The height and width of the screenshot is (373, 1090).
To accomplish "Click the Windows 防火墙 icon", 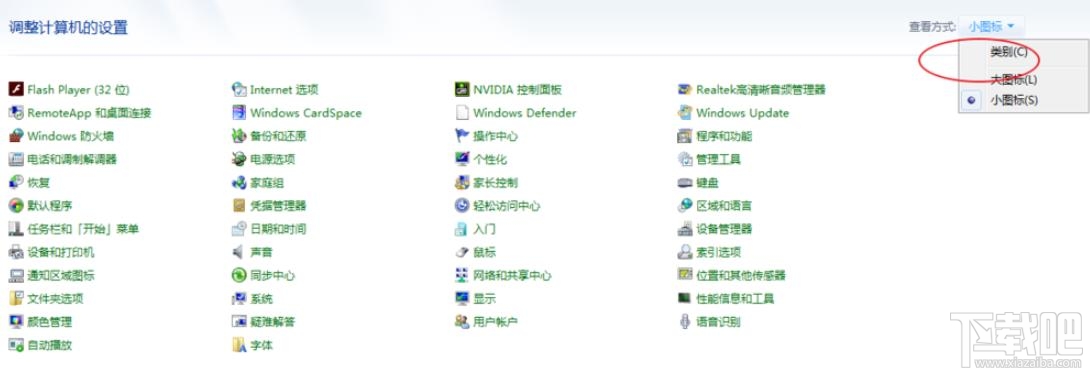I will [x=16, y=136].
